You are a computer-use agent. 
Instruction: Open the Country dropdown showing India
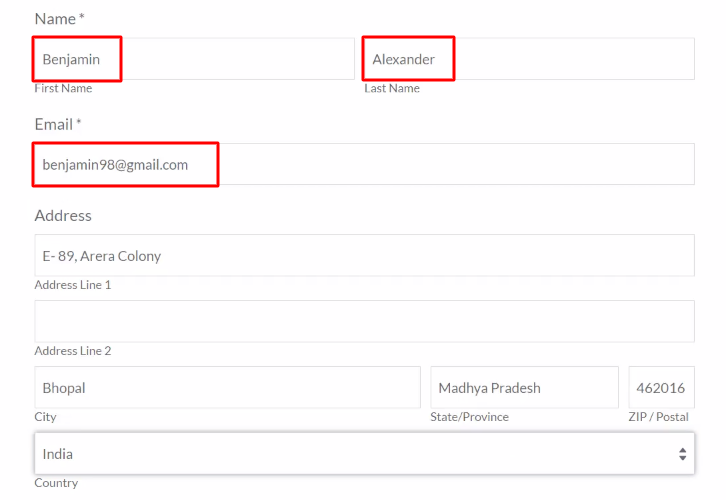[x=364, y=454]
